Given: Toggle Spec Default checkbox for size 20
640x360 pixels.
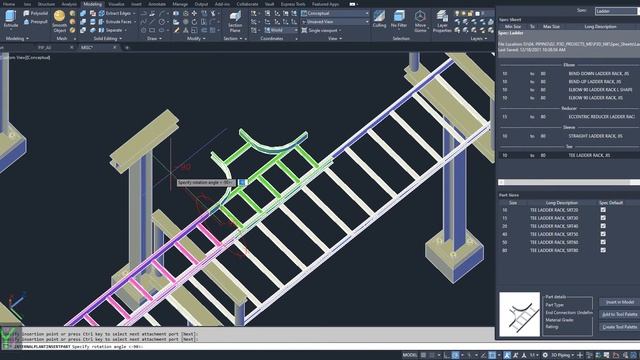Looking at the screenshot, I should pos(603,226).
